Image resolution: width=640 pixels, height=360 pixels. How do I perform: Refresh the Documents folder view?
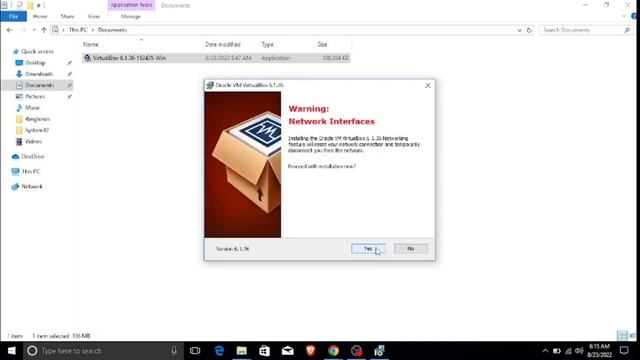(x=529, y=30)
